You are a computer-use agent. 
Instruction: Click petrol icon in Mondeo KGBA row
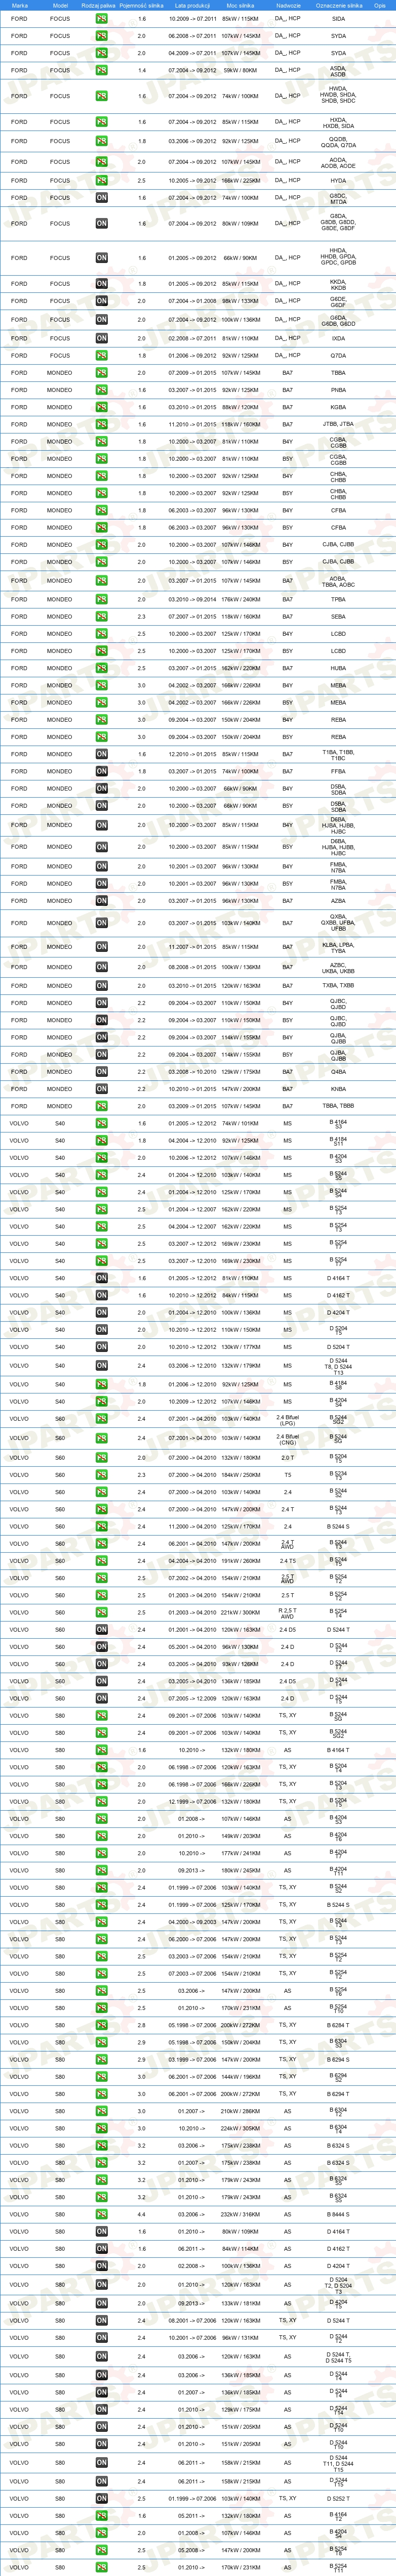coord(101,407)
